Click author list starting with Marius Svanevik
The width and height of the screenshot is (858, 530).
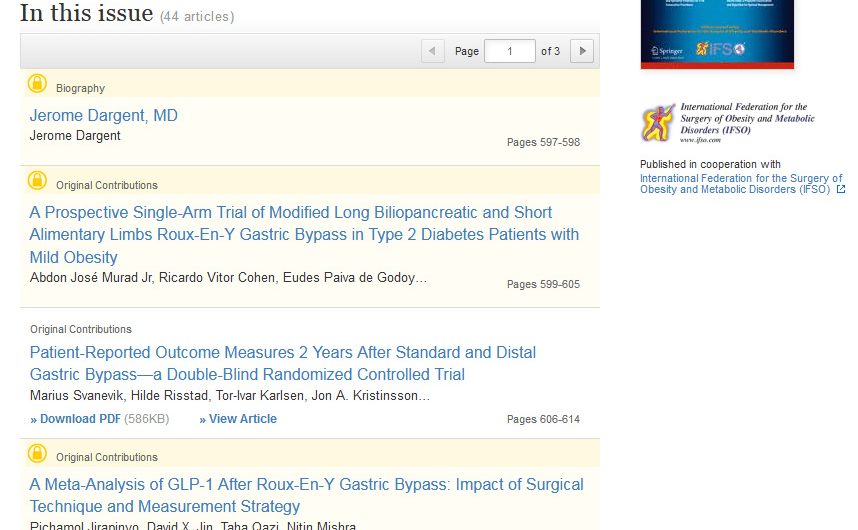coord(230,395)
